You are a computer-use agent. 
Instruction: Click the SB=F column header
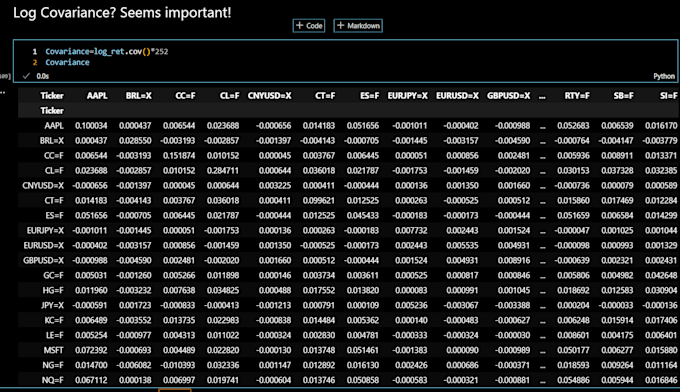623,96
